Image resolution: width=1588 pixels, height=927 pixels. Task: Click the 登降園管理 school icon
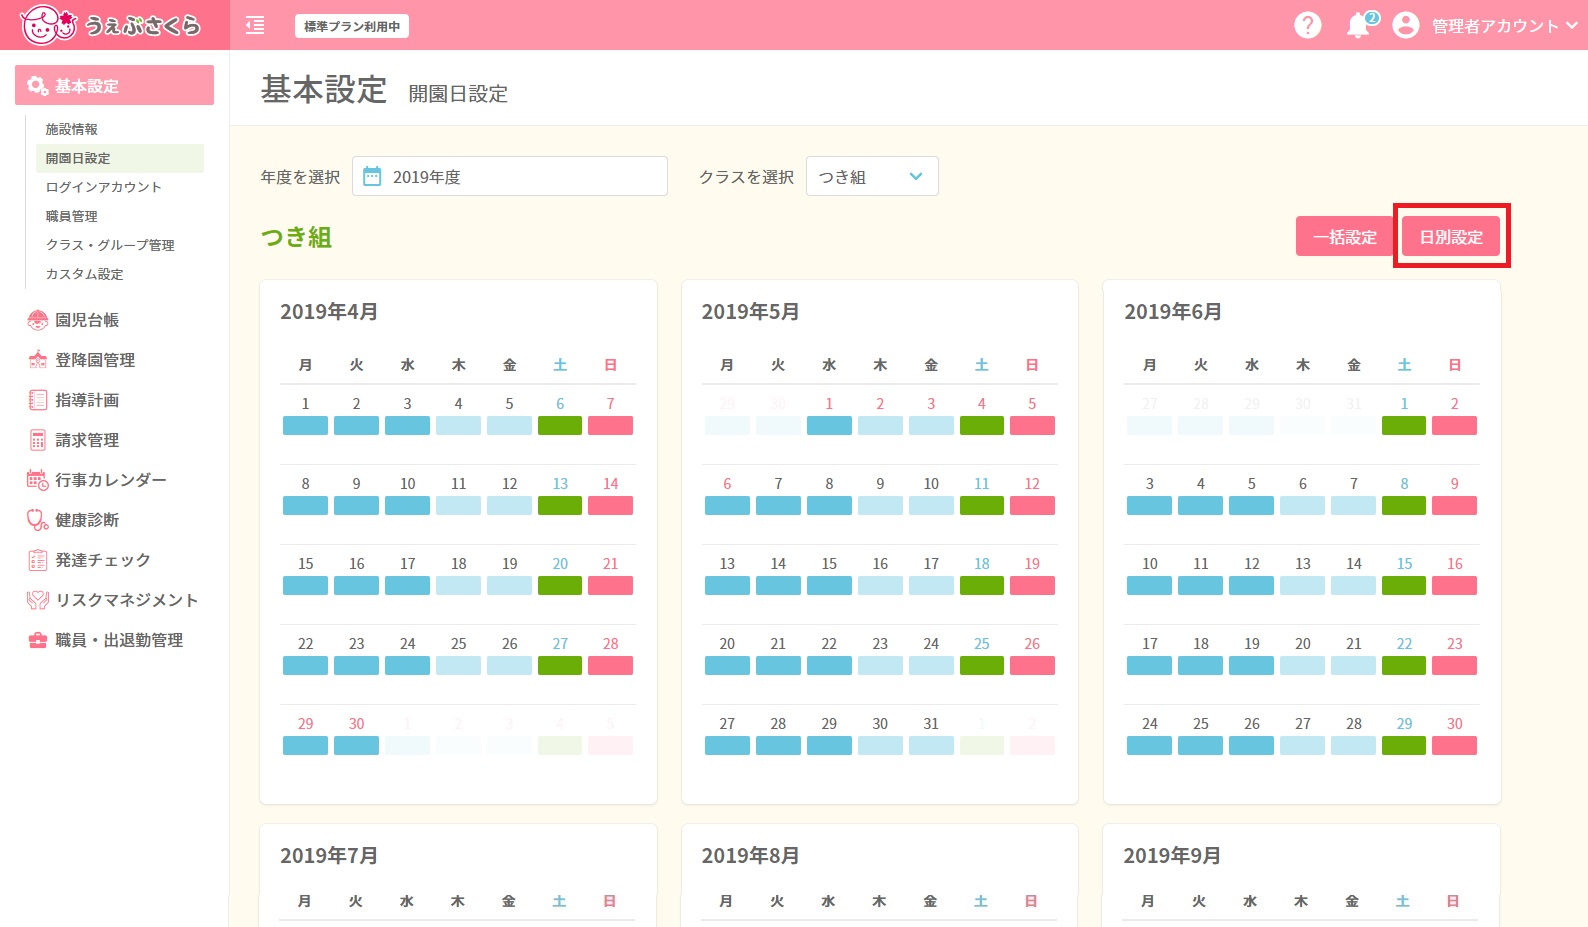(x=38, y=360)
